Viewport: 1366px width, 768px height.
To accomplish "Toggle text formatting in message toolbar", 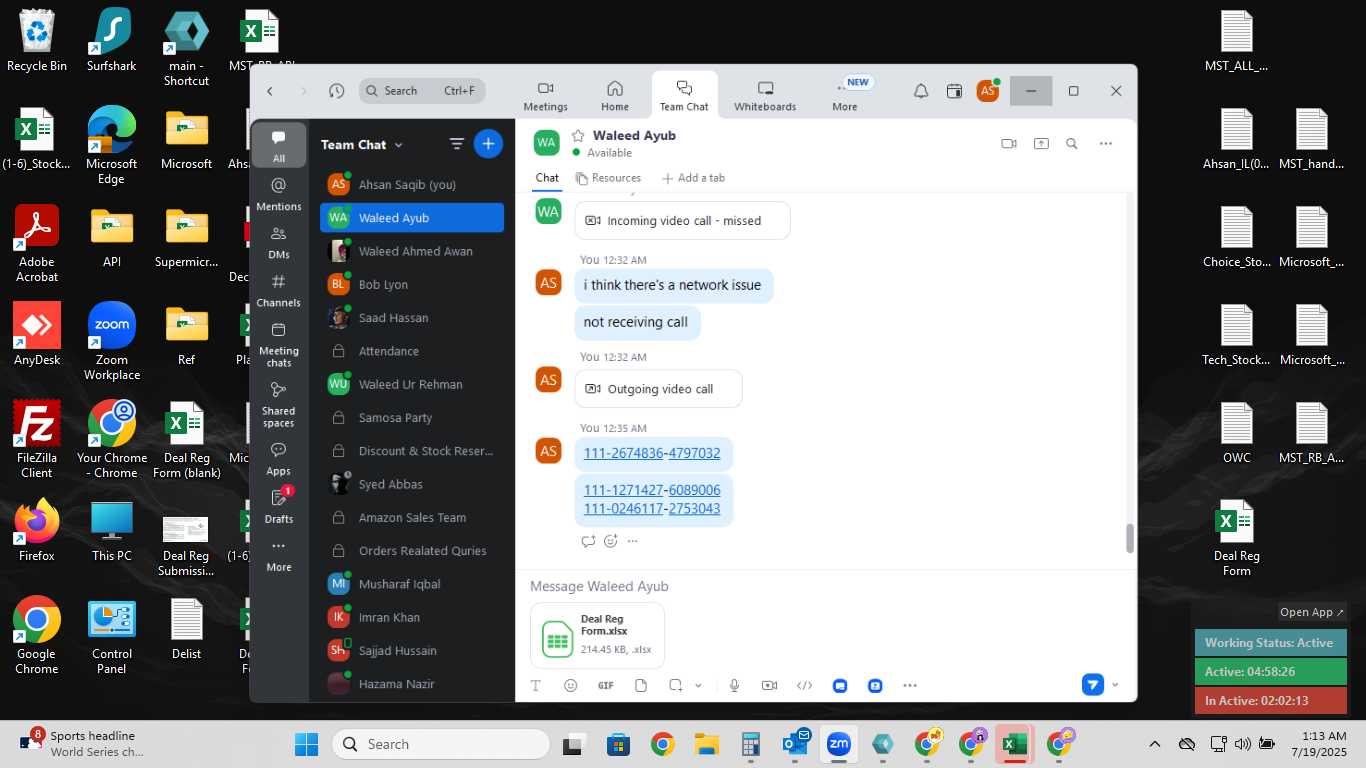I will tap(536, 686).
